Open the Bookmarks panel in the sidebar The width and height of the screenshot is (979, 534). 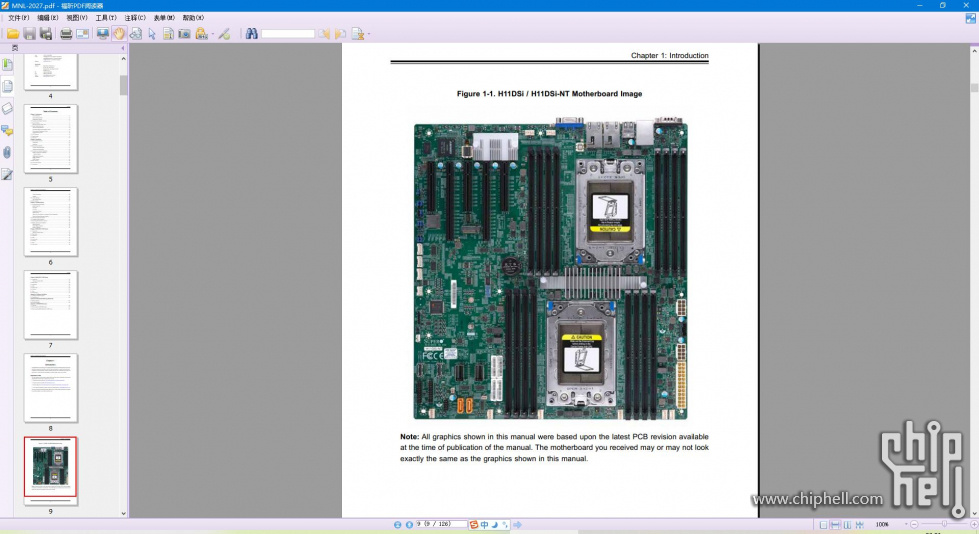[7, 65]
